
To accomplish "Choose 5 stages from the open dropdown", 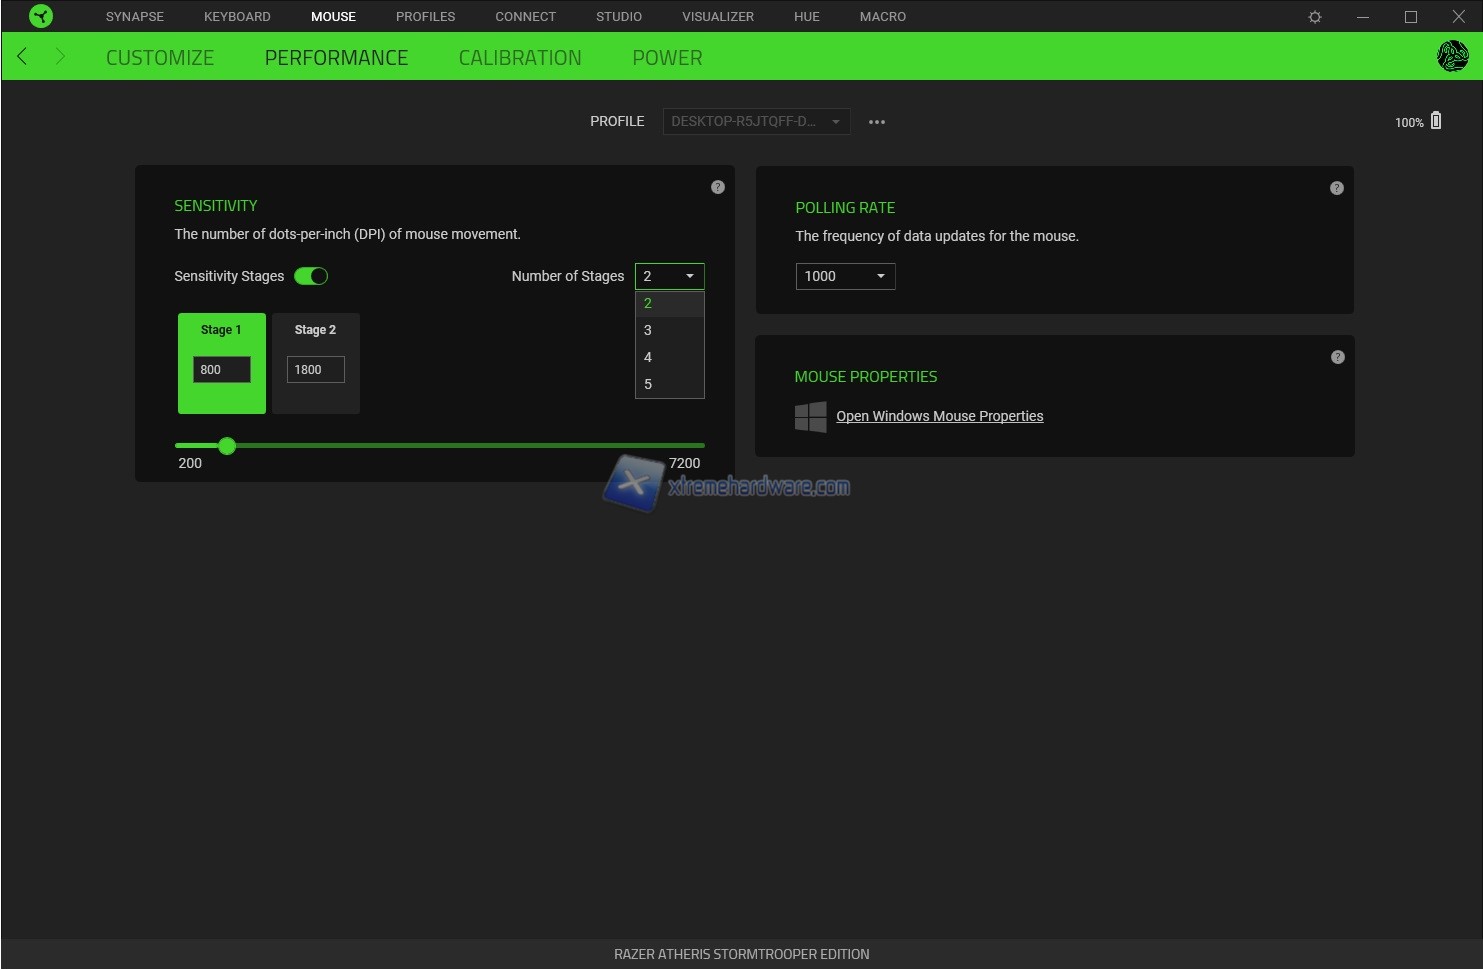I will tap(648, 384).
